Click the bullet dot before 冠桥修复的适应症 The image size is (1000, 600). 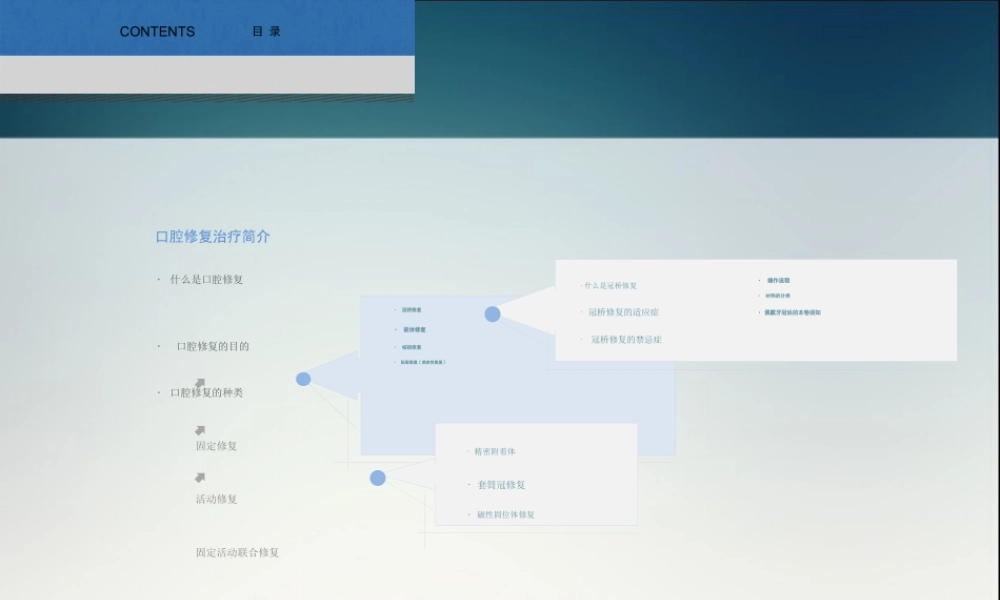point(581,311)
